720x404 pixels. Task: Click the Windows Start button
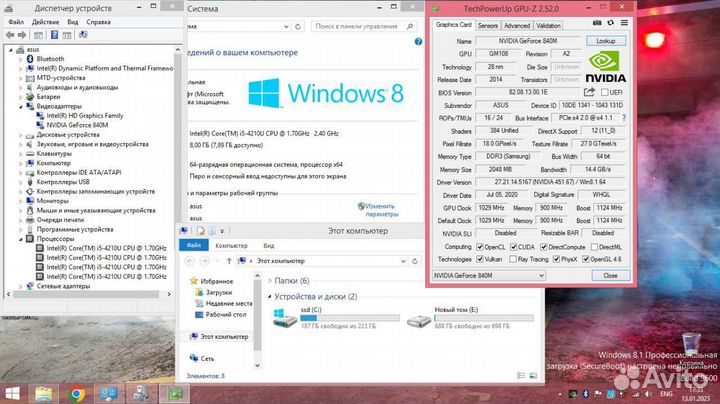tap(12, 393)
